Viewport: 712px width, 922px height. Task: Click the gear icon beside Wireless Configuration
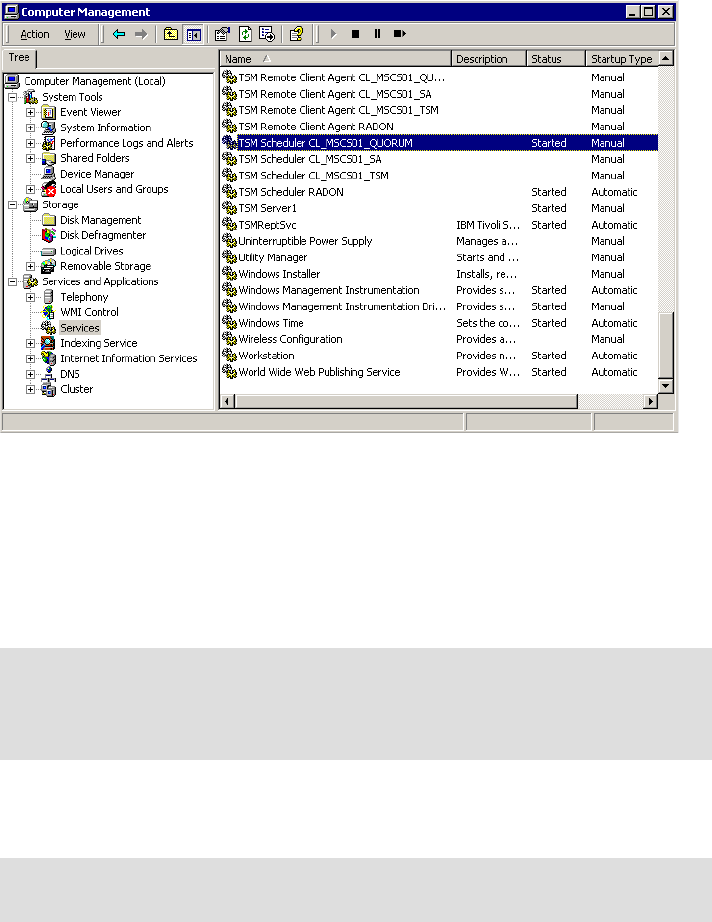pyautogui.click(x=229, y=339)
